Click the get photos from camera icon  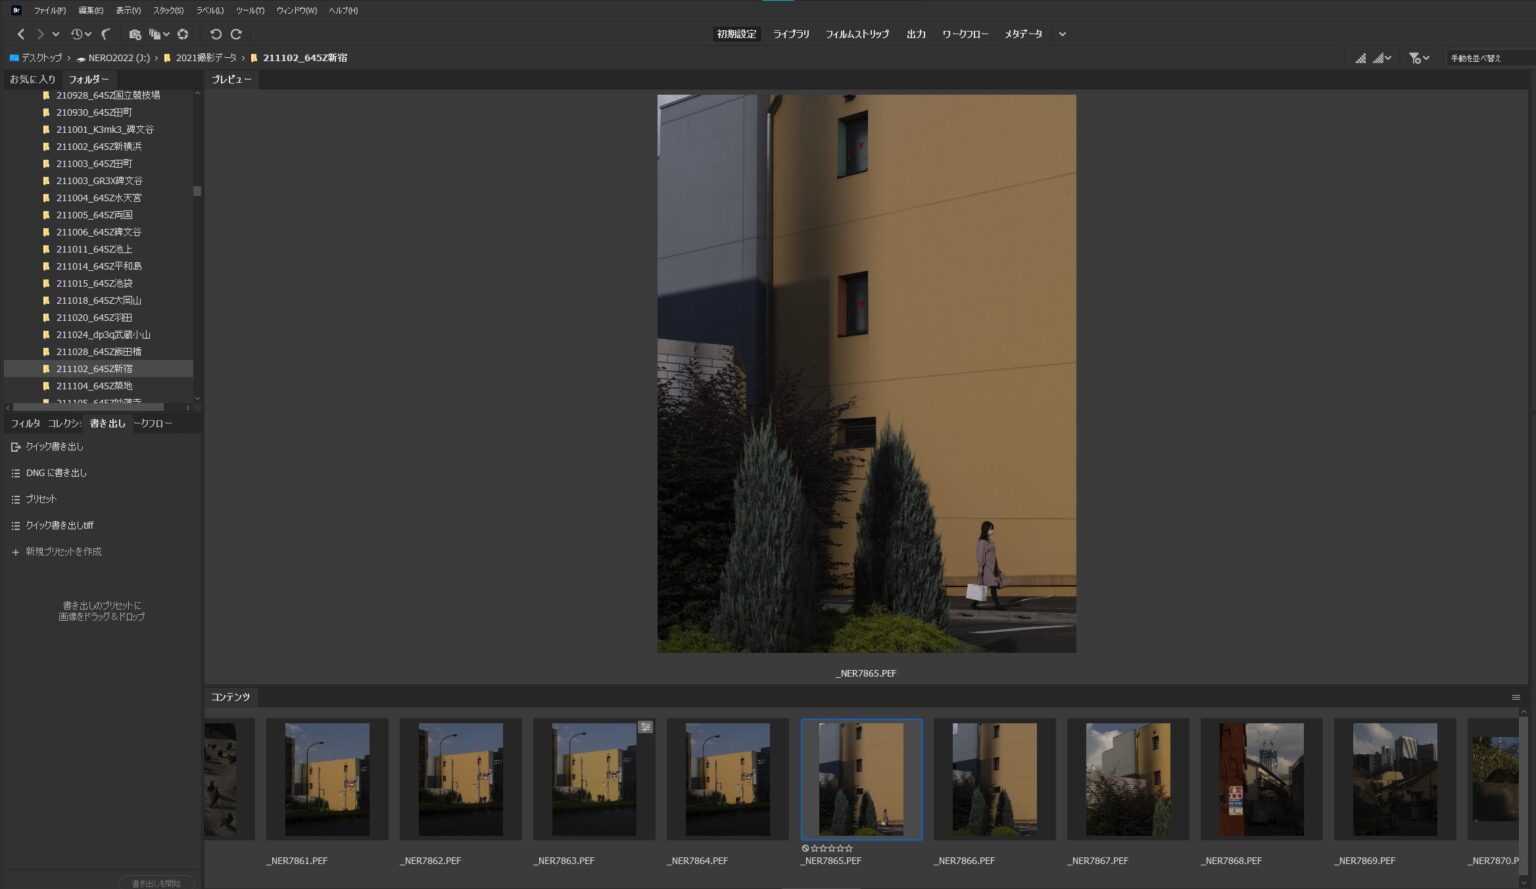[135, 34]
